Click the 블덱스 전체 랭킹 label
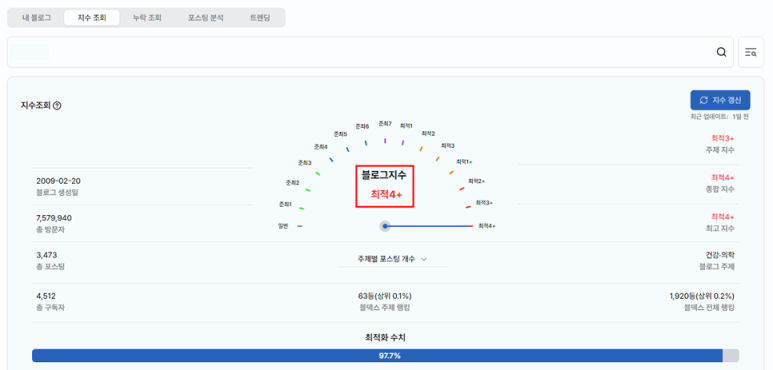The height and width of the screenshot is (370, 773). pos(709,307)
